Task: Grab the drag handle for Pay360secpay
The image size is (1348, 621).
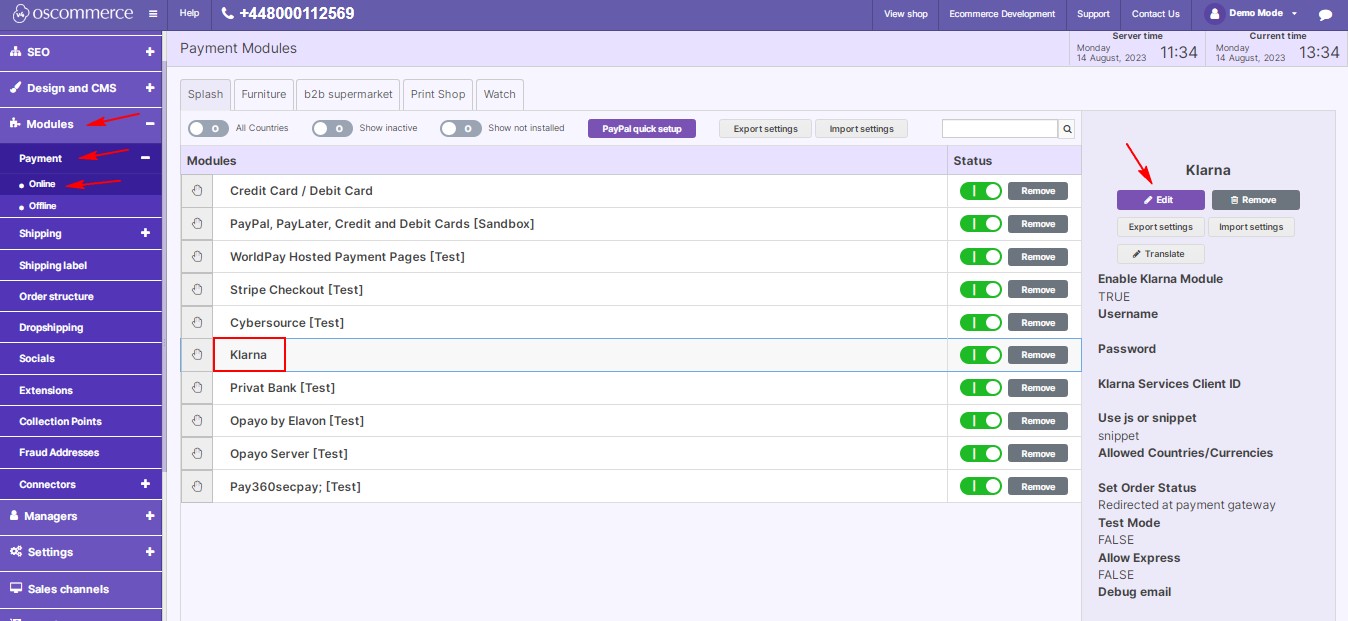Action: [x=197, y=487]
